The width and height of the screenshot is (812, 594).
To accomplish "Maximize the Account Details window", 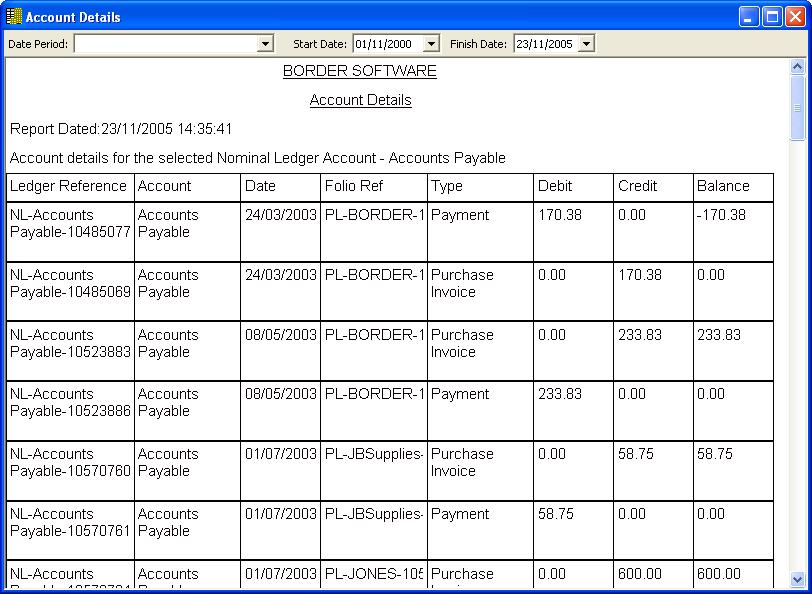I will [772, 17].
